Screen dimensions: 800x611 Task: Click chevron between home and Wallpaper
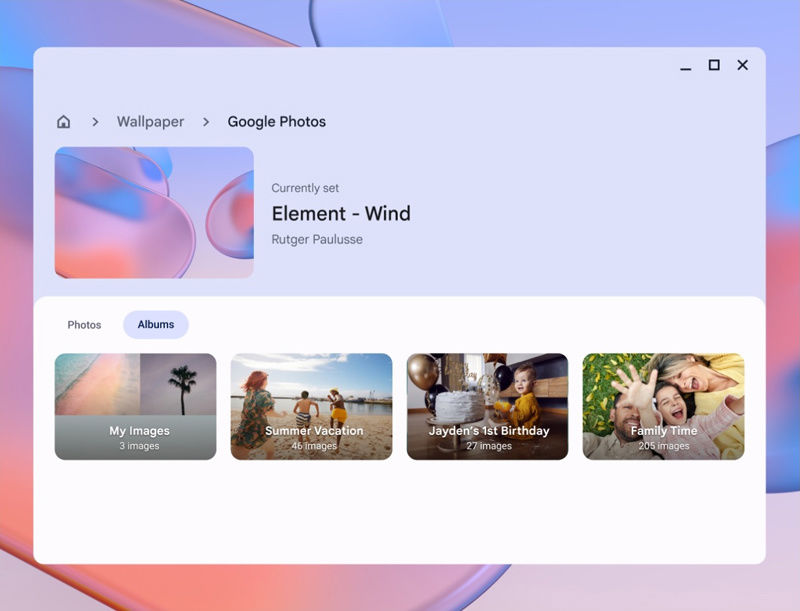pyautogui.click(x=95, y=121)
